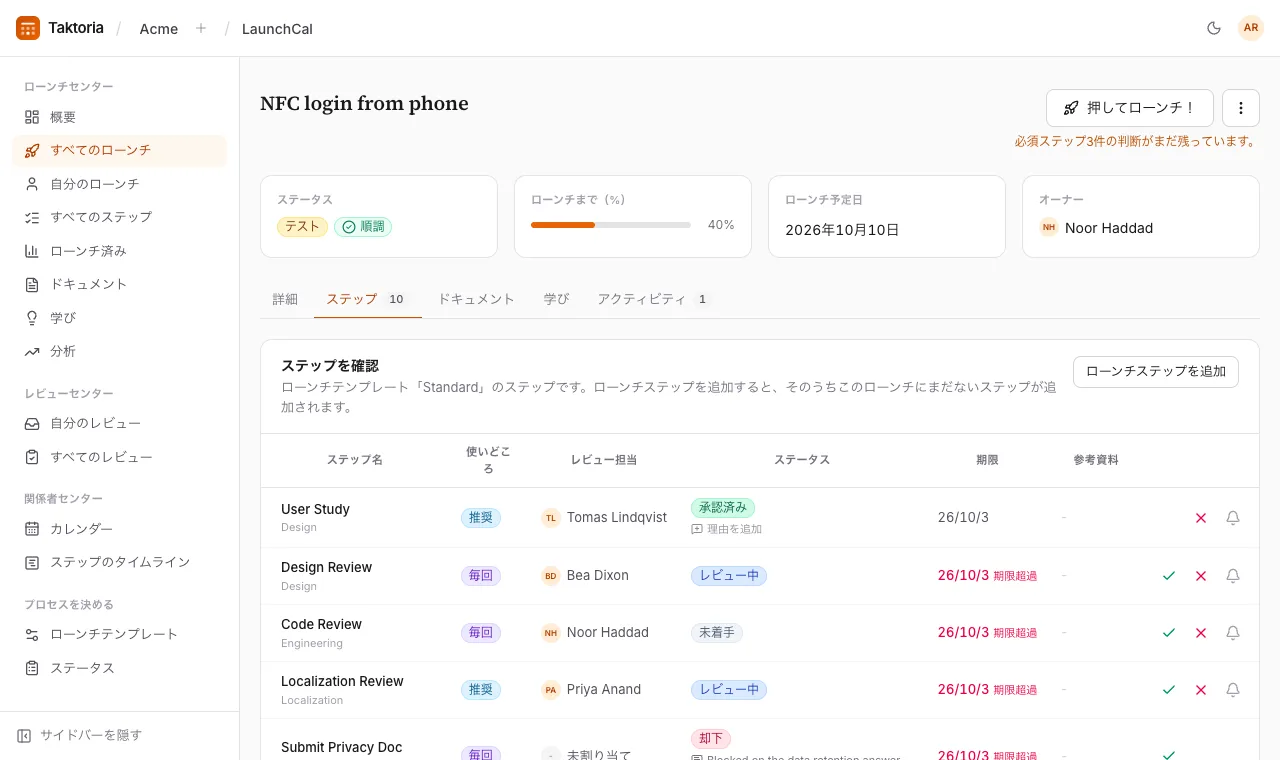
Task: Open 学び in the sidebar
Action: tap(120, 318)
